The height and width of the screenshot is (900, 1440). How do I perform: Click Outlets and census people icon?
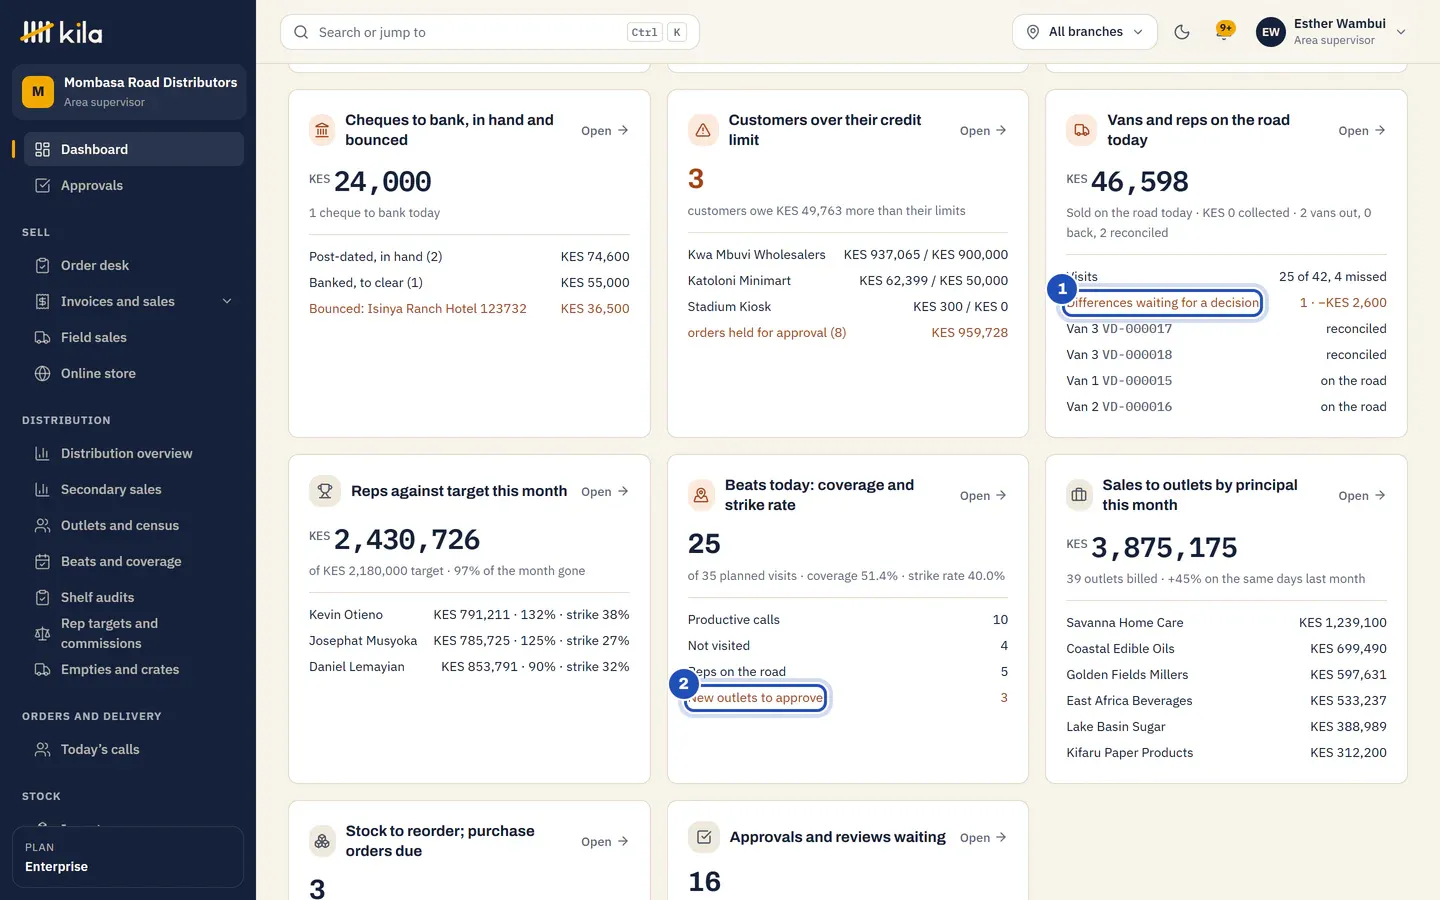(x=42, y=525)
